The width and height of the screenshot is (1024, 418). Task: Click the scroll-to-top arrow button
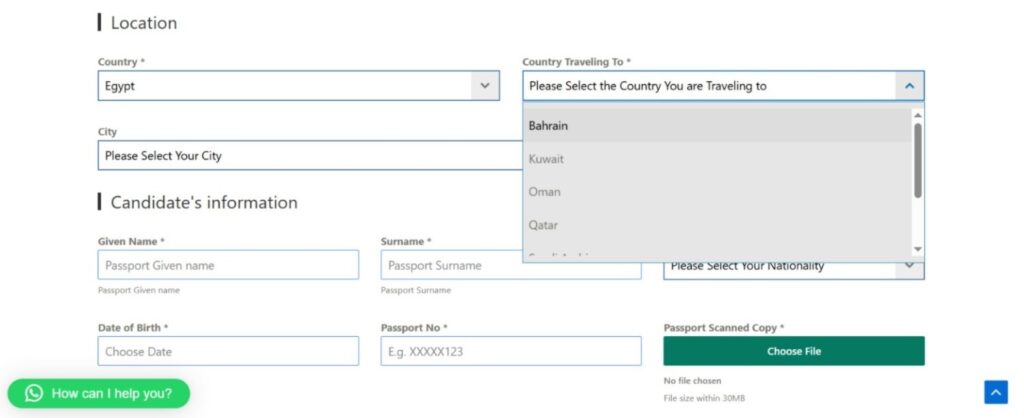[x=995, y=392]
